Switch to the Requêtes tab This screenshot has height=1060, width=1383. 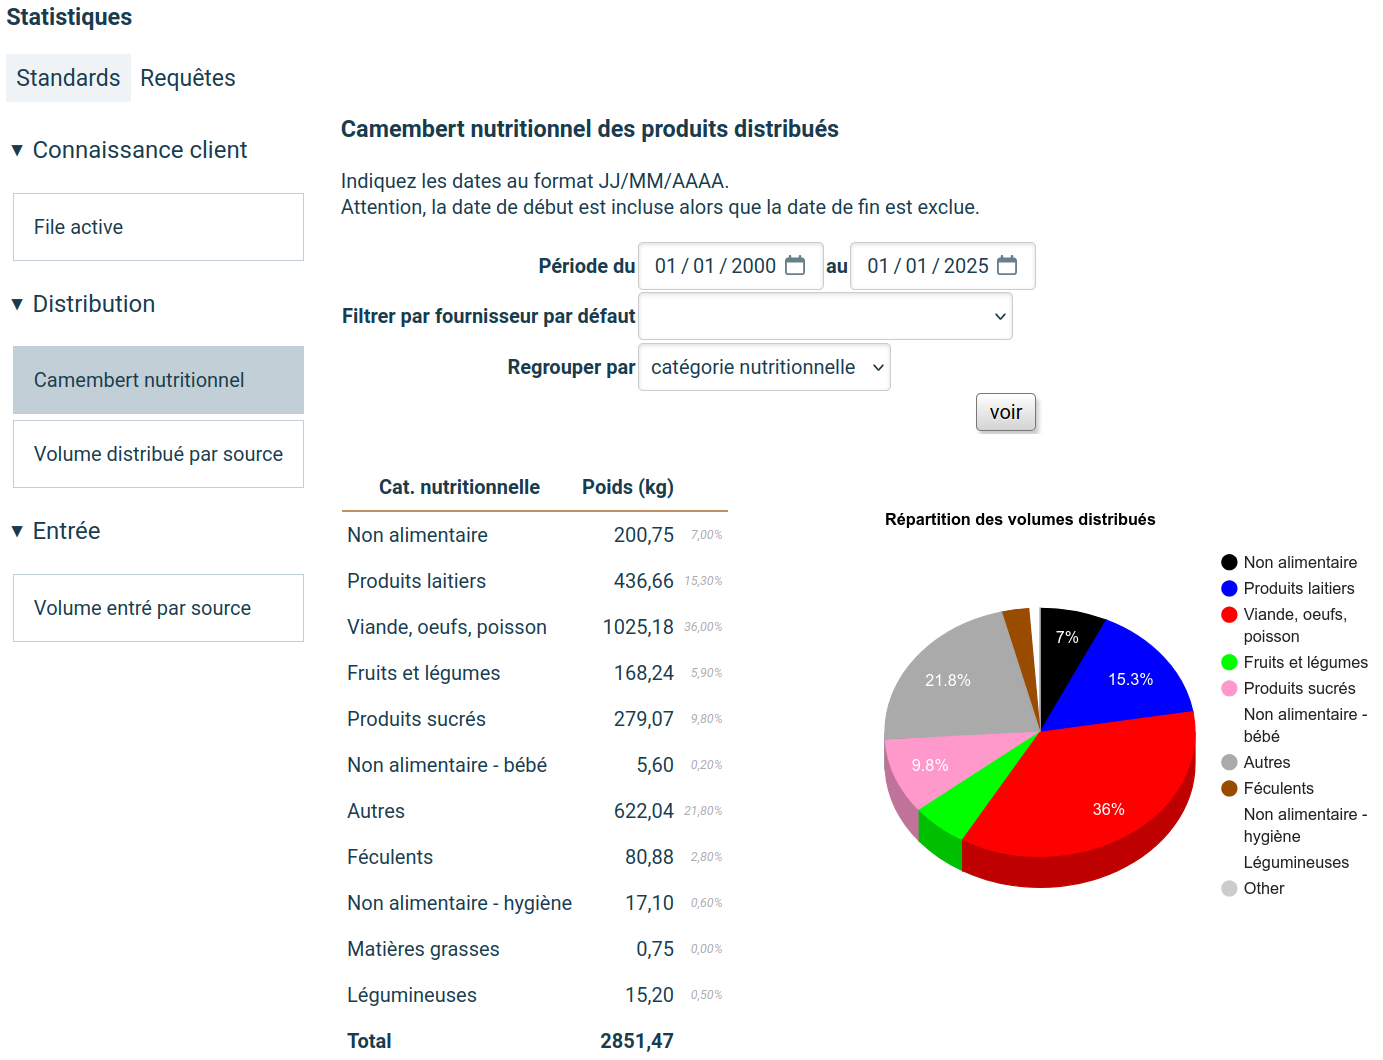pos(188,78)
